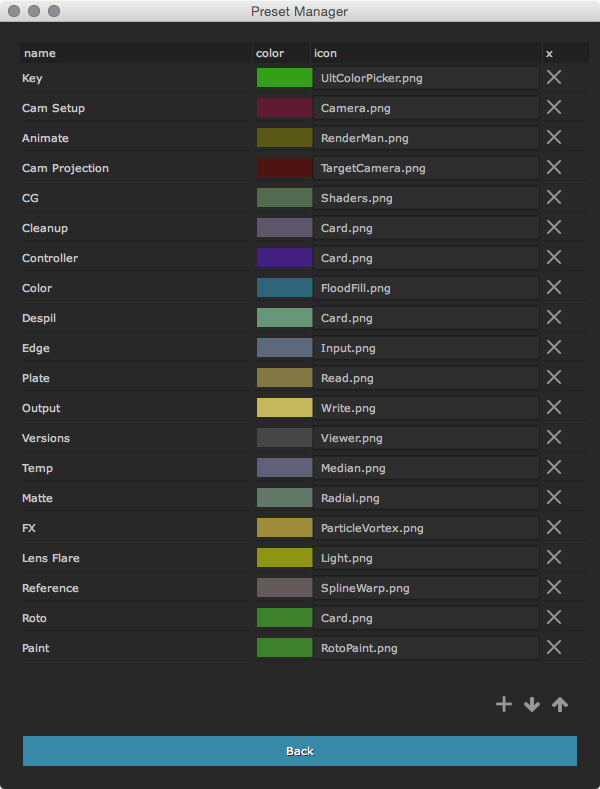Delete the Key preset row

pyautogui.click(x=554, y=78)
